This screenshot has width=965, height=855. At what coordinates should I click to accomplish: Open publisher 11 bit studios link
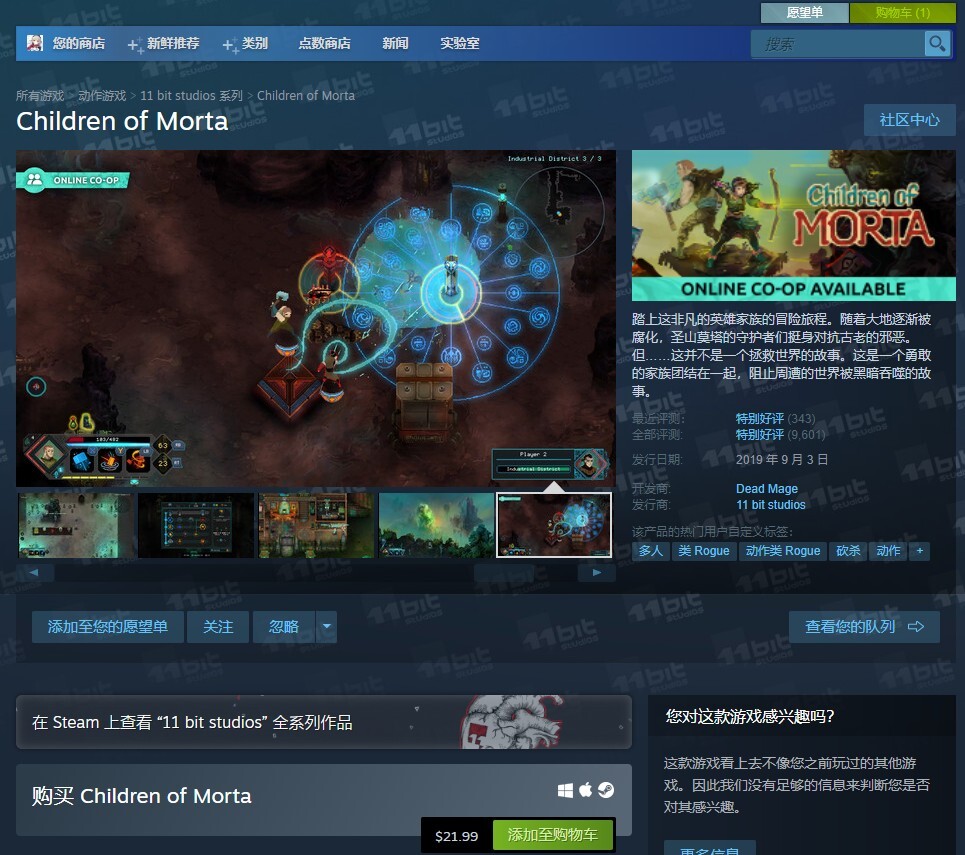click(x=771, y=505)
